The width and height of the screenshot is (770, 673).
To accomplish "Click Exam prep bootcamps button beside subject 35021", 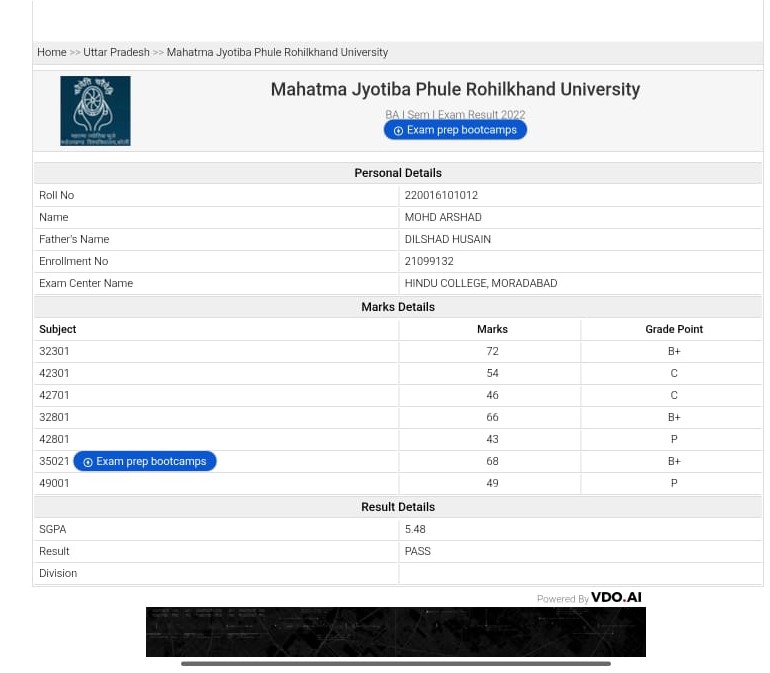I will [x=145, y=461].
